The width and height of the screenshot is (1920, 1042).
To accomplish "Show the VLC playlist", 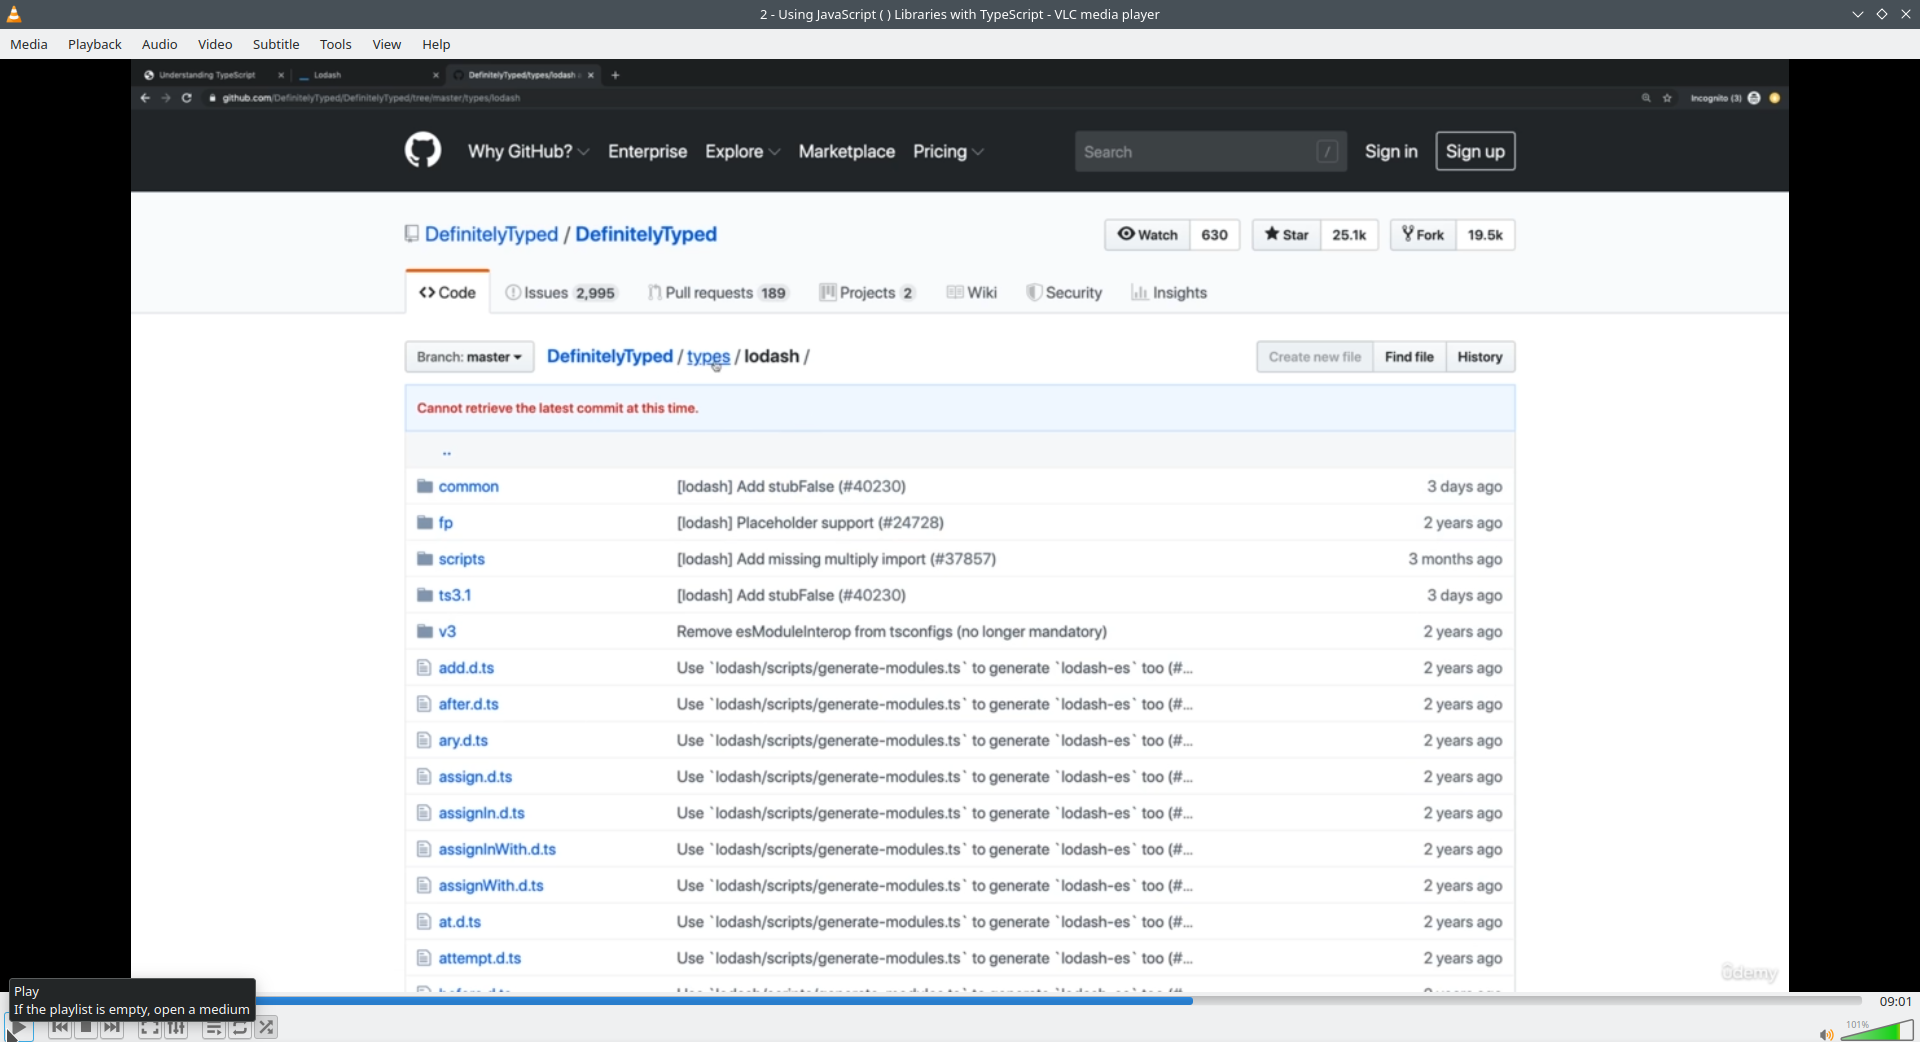I will pyautogui.click(x=214, y=1028).
